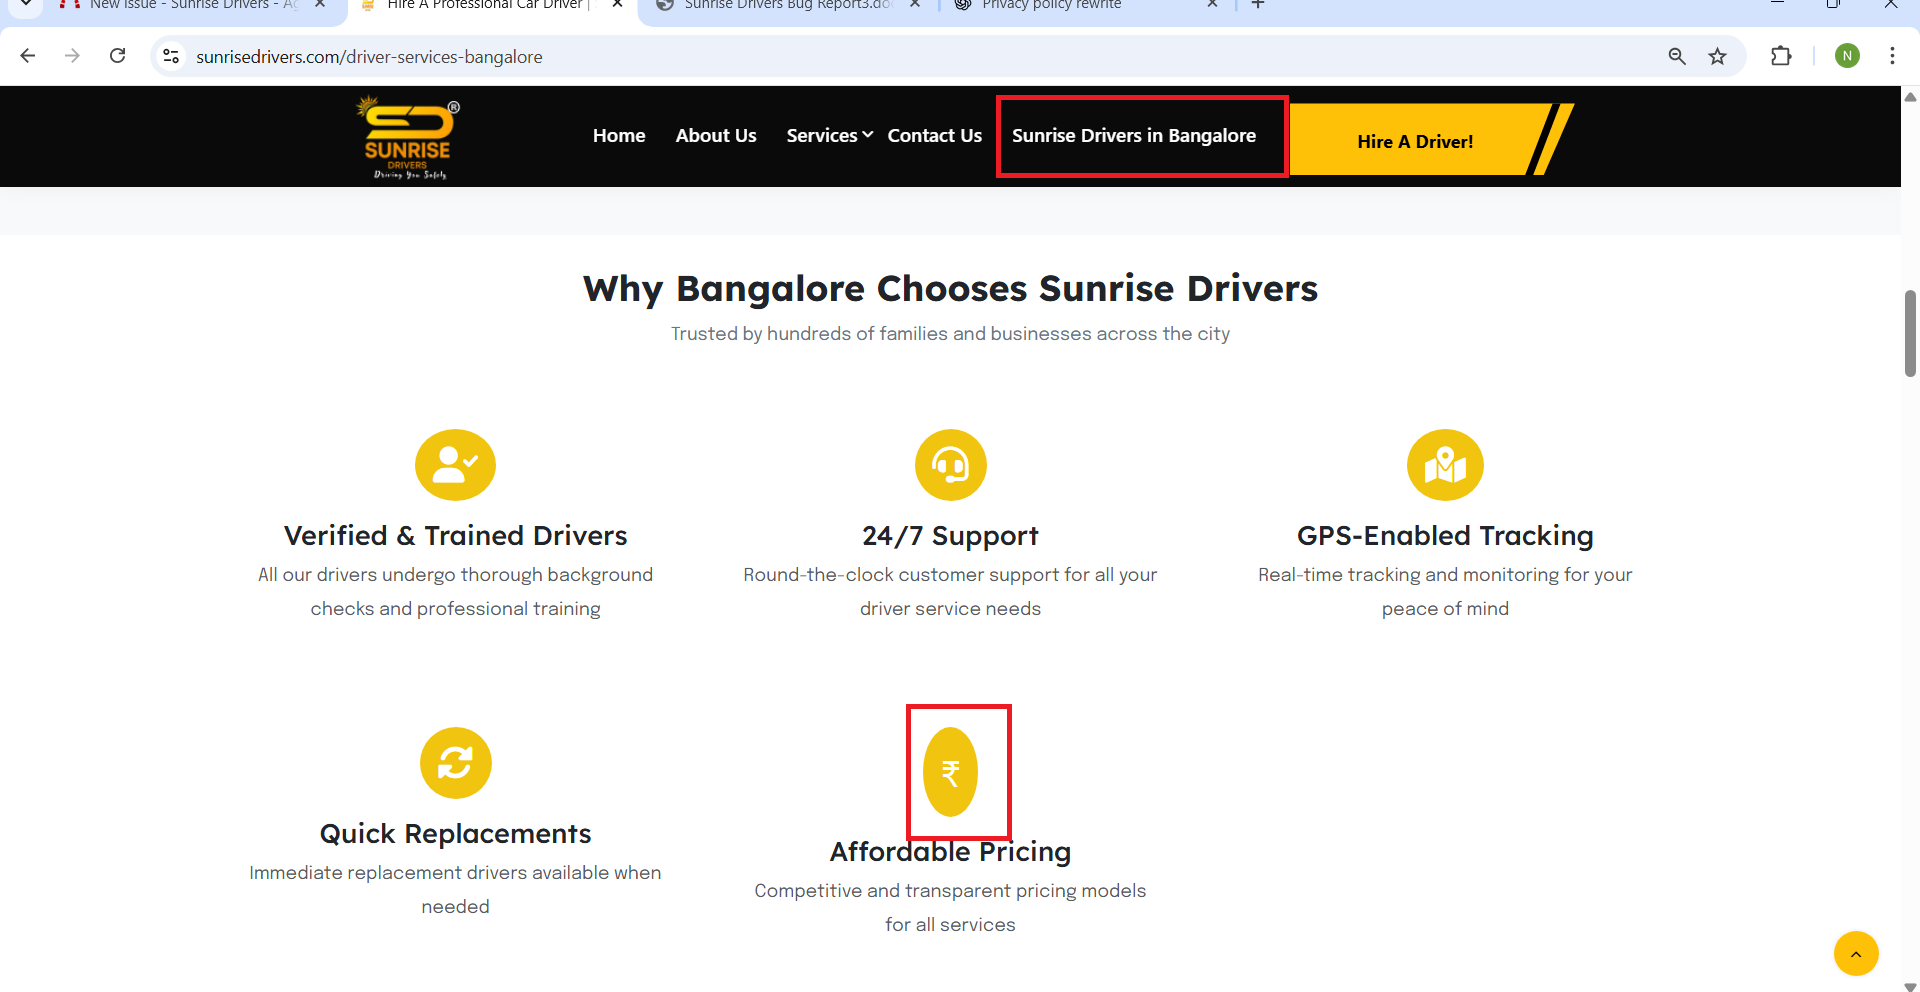Open the tab search dropdown arrow
The width and height of the screenshot is (1920, 992).
click(26, 5)
